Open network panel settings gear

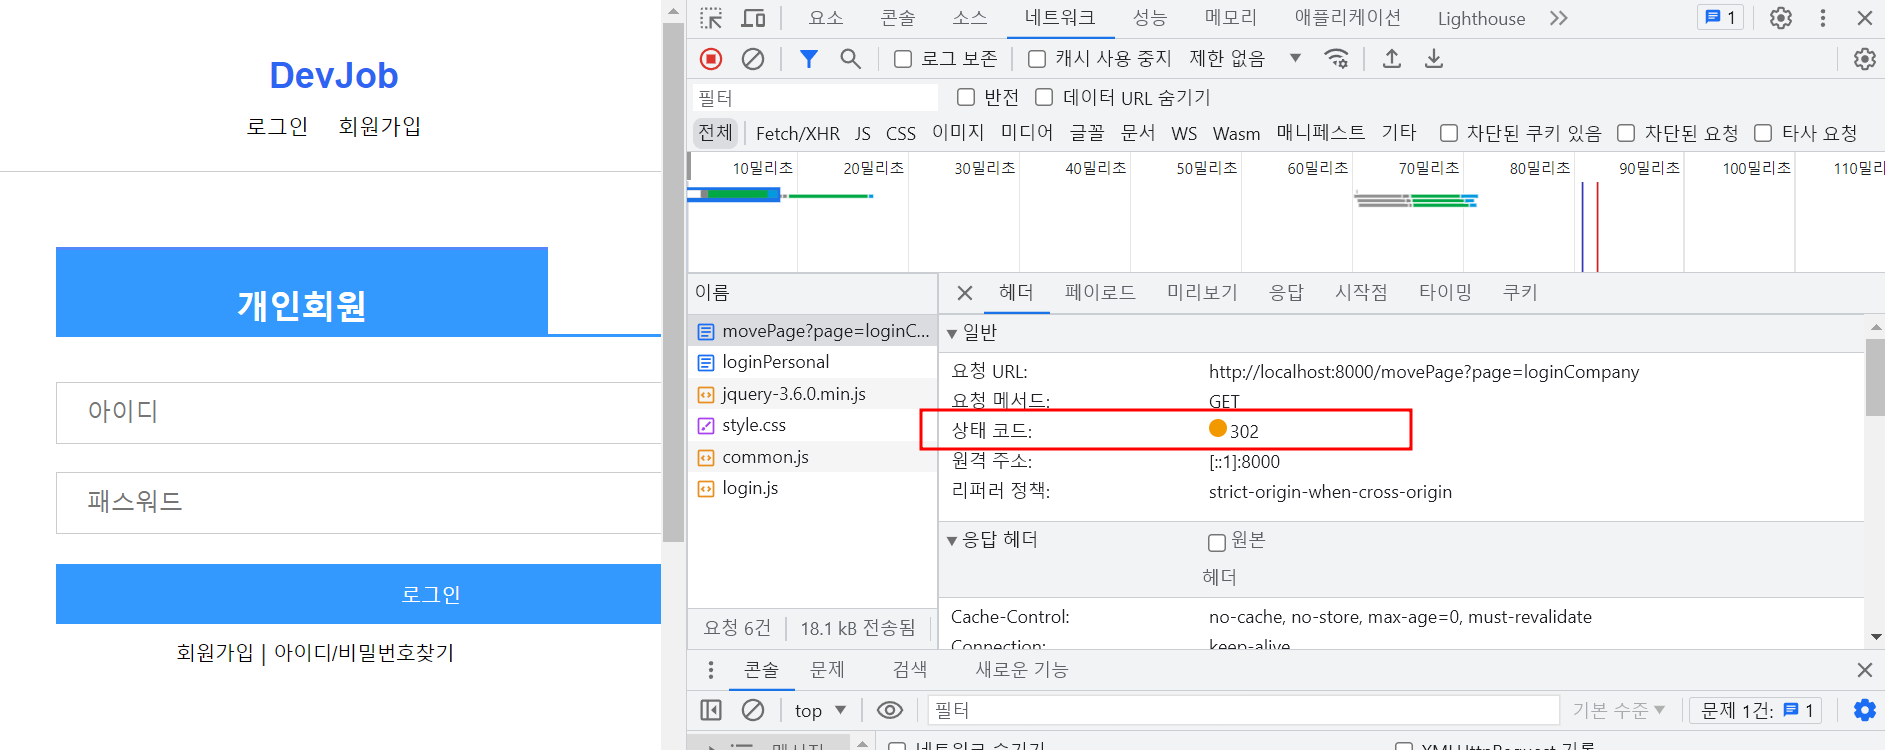tap(1865, 59)
